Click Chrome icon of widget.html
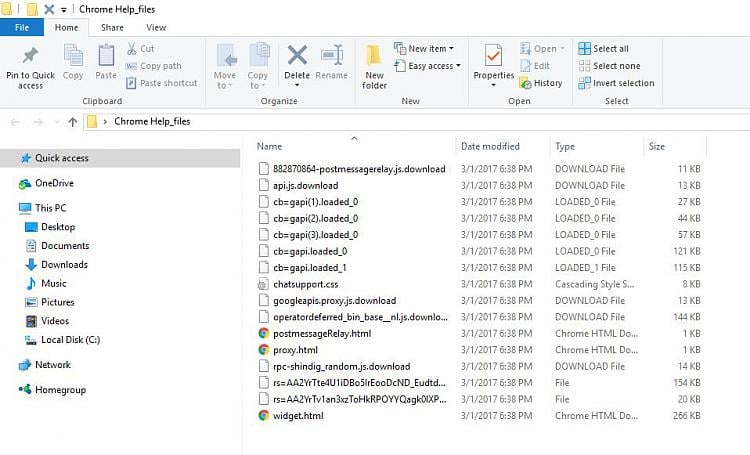 click(264, 415)
